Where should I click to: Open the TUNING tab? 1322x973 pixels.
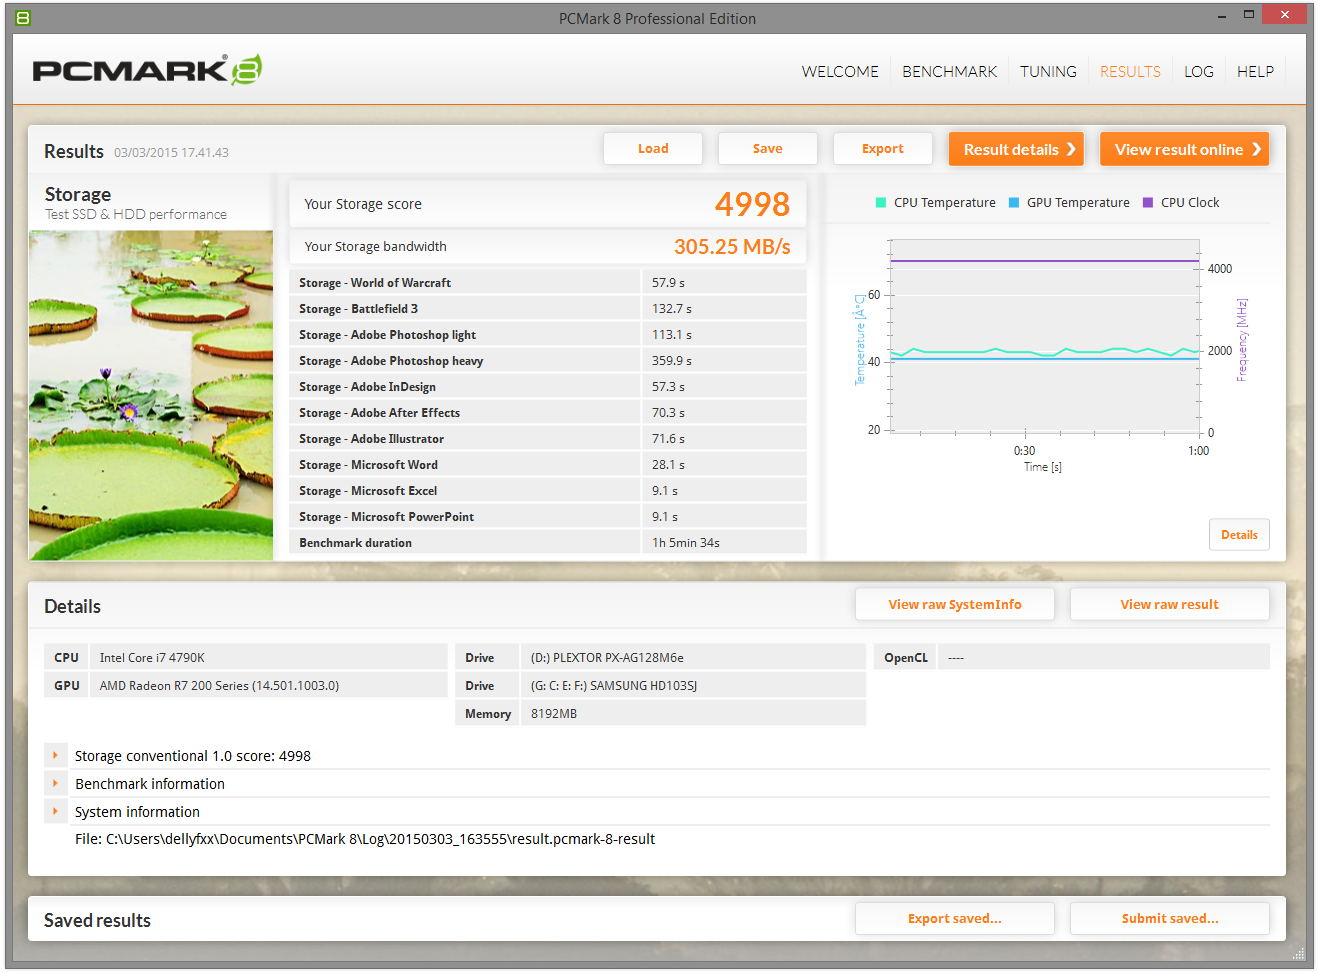1048,72
